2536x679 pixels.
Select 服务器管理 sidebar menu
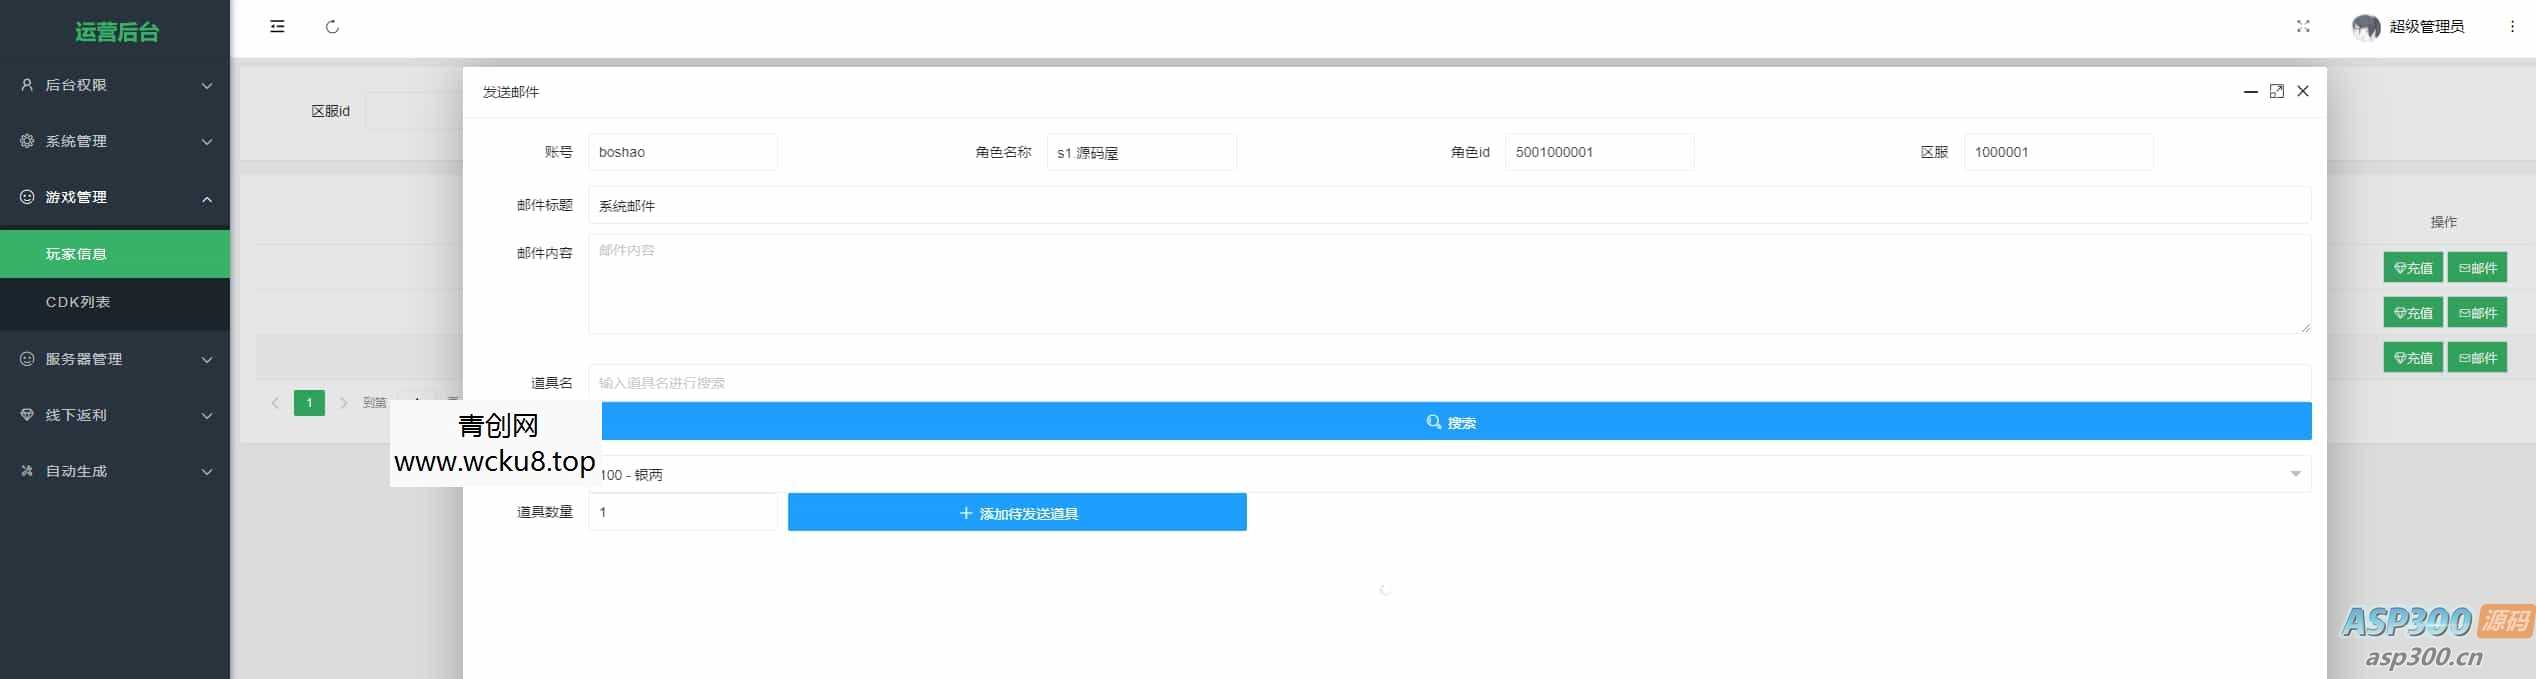pos(115,359)
